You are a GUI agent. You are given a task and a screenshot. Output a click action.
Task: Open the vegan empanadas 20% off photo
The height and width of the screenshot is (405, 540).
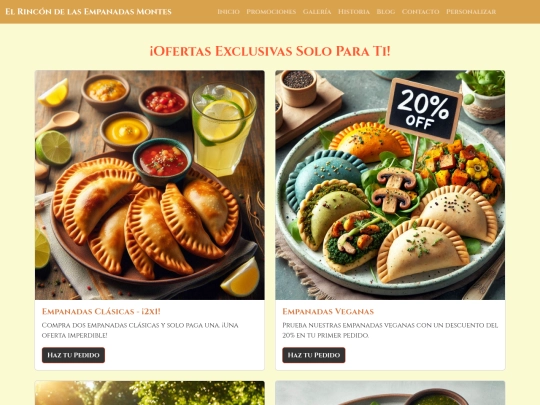pos(390,185)
